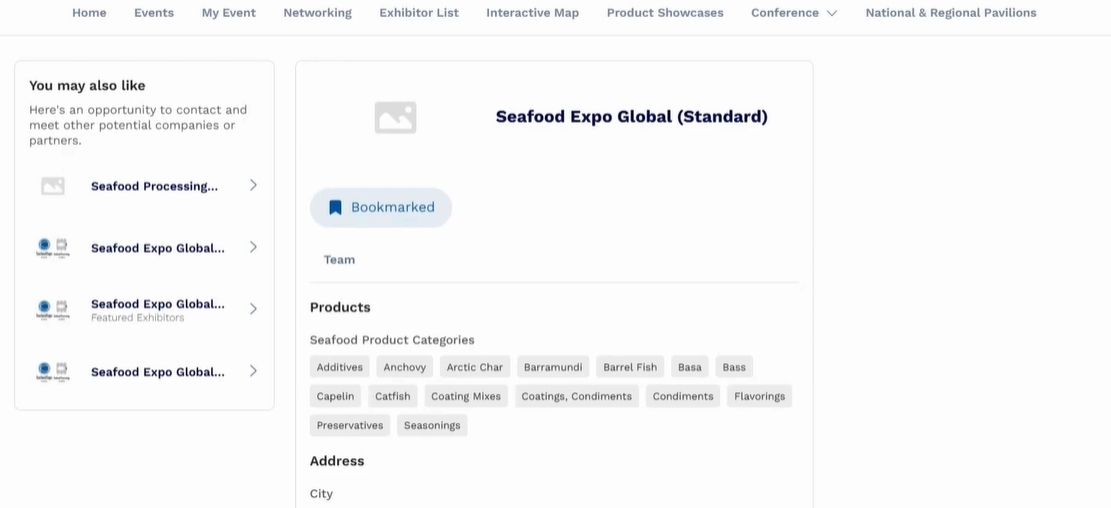The image size is (1111, 508).
Task: Click the bookmark icon in Bookmarked button
Action: click(336, 208)
